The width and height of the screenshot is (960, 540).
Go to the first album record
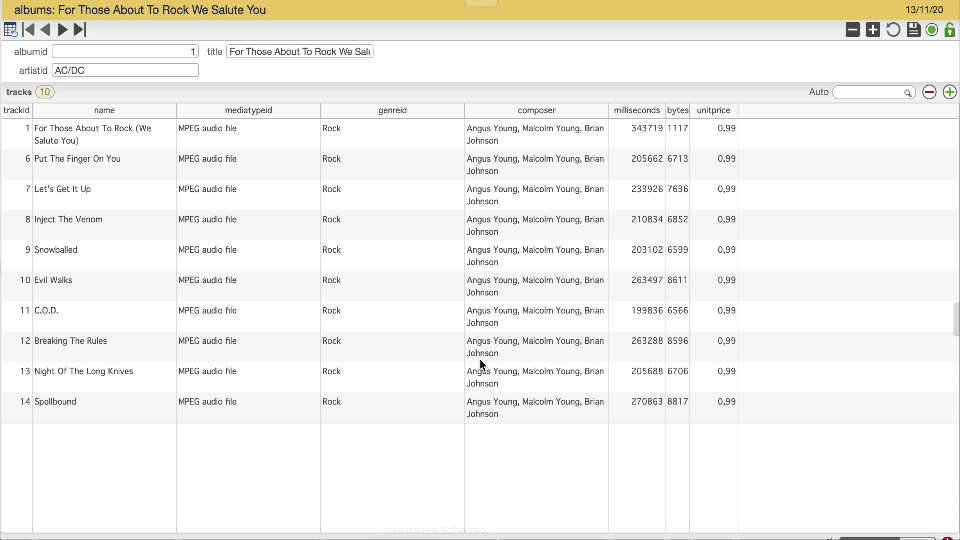tap(28, 29)
